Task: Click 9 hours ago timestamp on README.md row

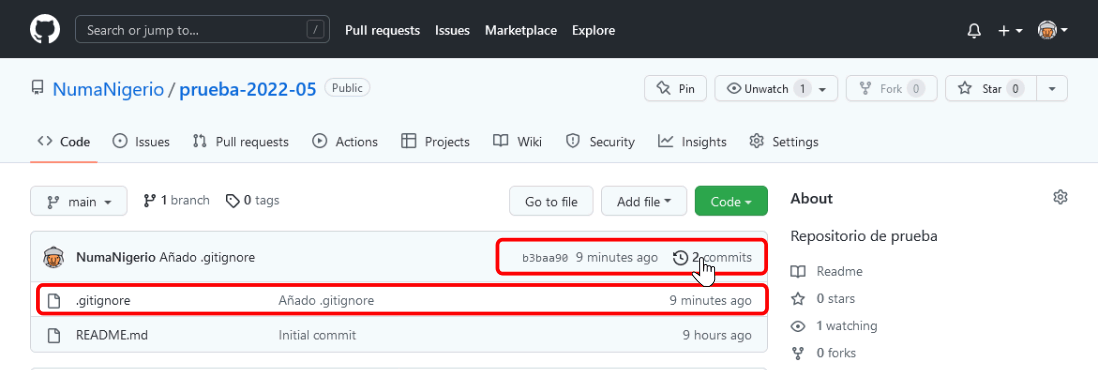Action: (717, 335)
